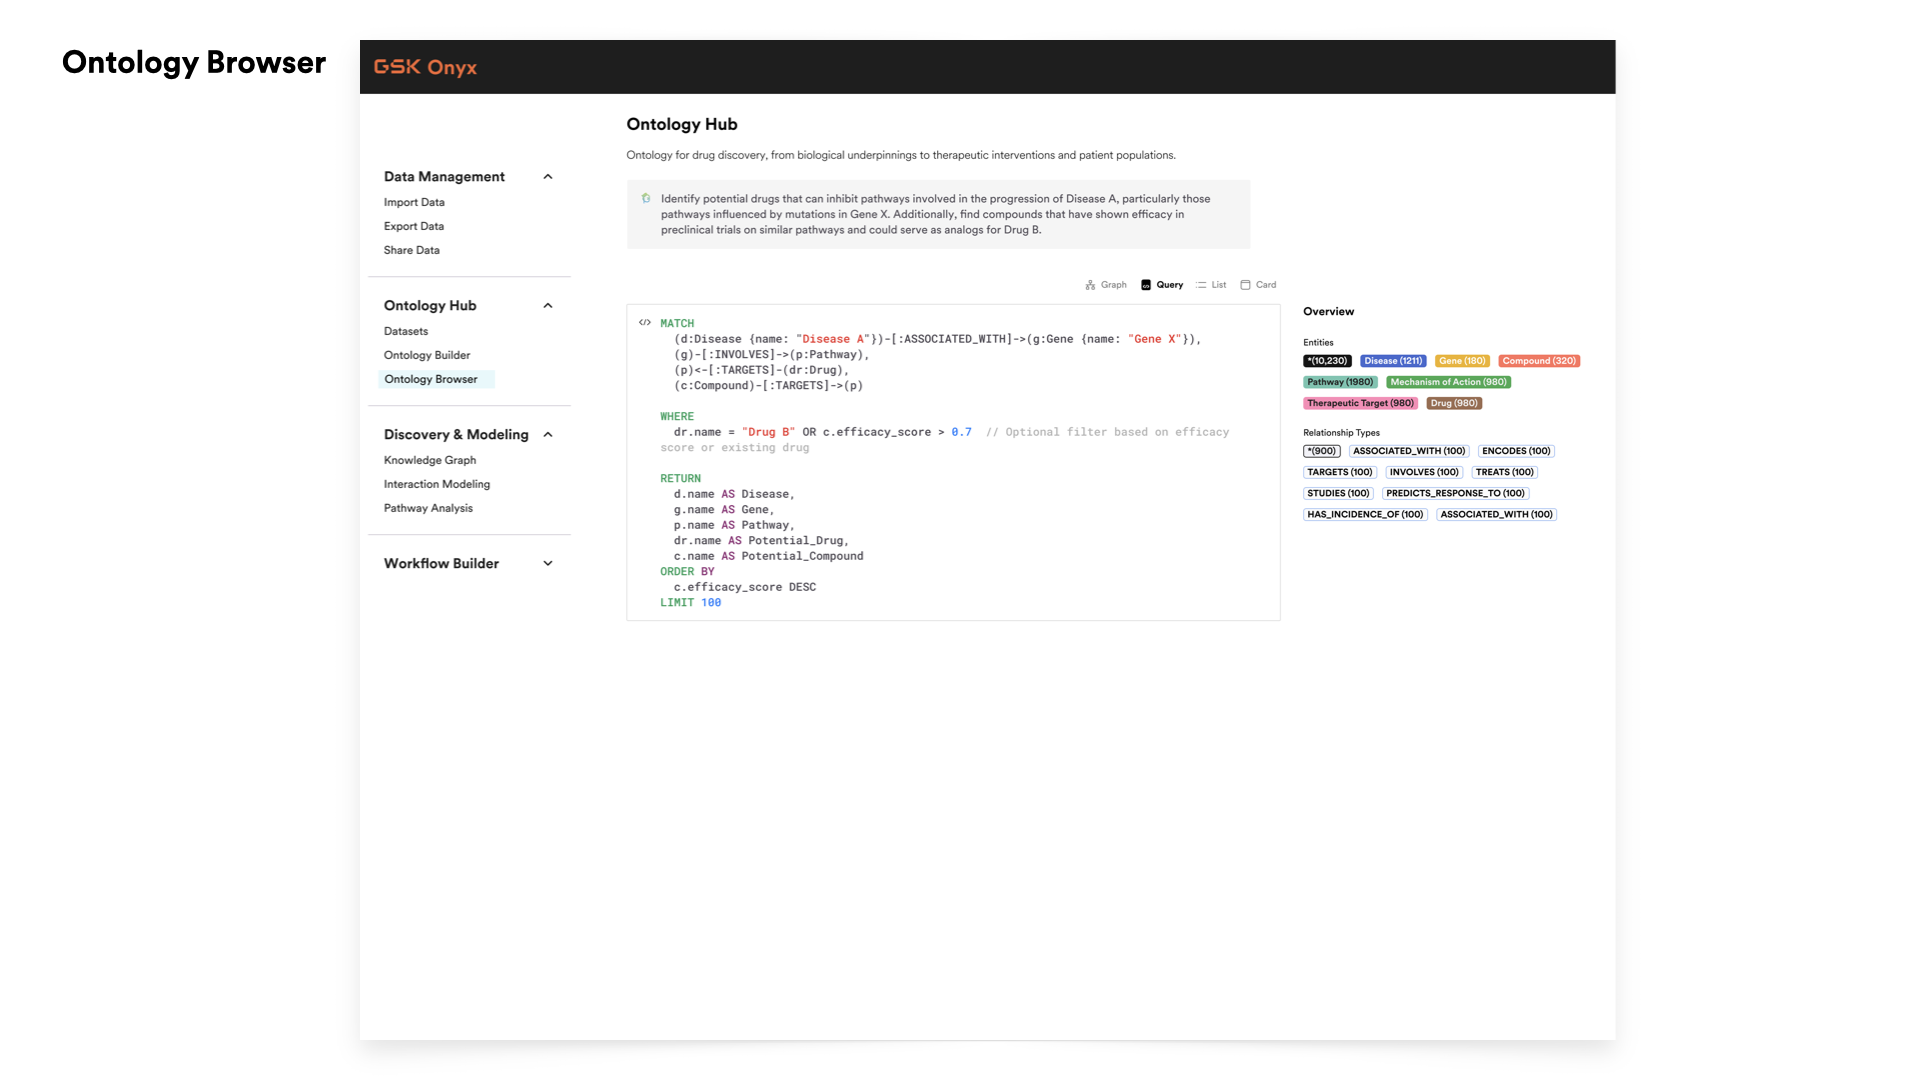1920x1080 pixels.
Task: Select the TARGETS (100) relationship
Action: [1340, 472]
